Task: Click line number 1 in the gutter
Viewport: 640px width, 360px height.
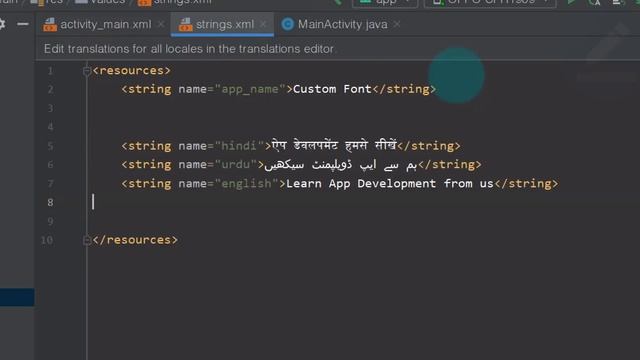Action: [x=50, y=71]
